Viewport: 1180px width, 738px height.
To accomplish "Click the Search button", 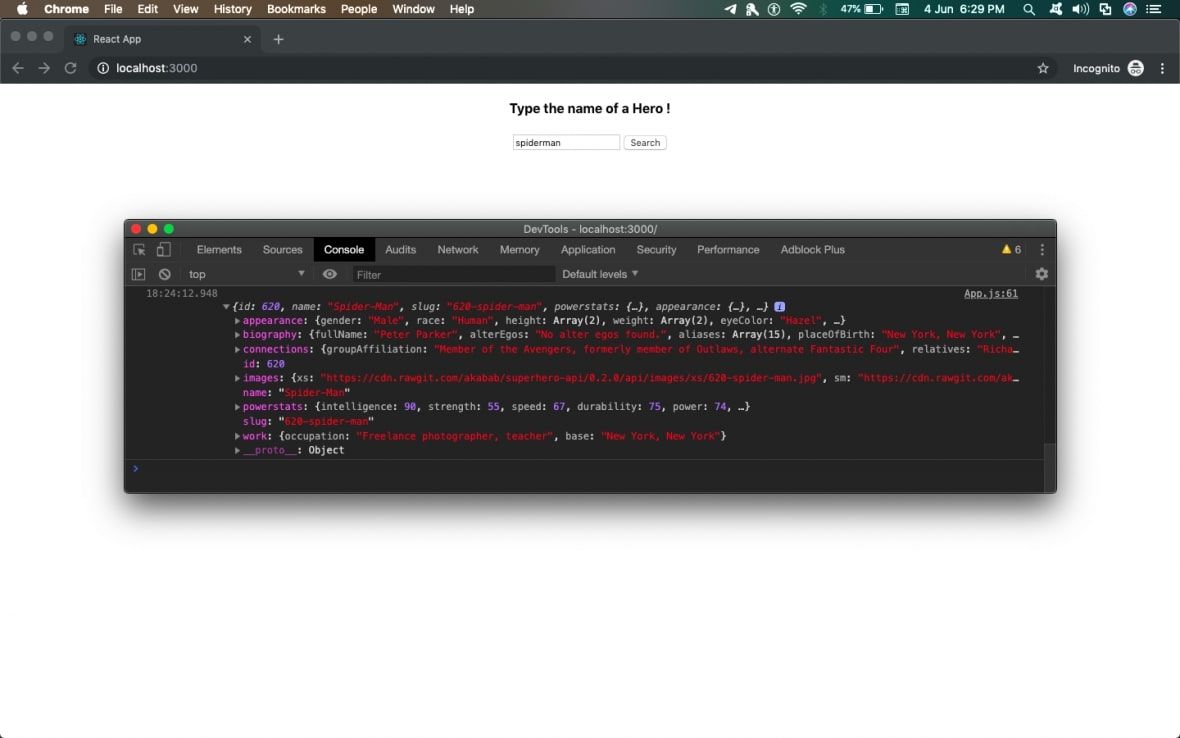I will coord(645,143).
